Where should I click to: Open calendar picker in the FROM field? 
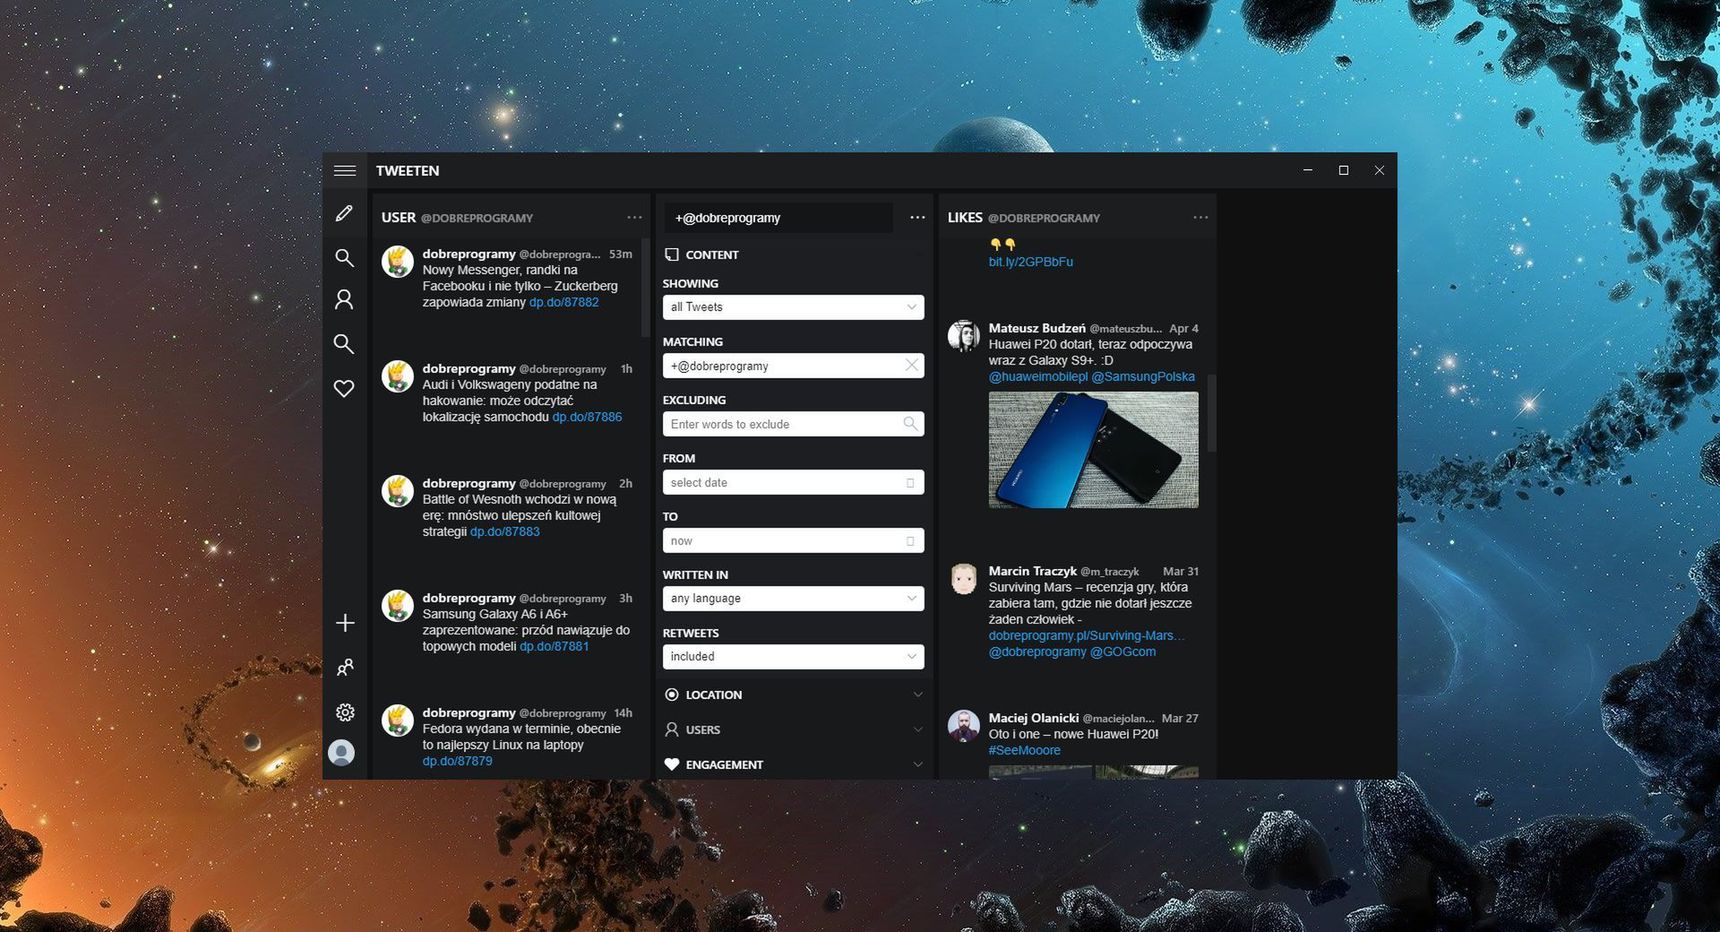pos(910,482)
